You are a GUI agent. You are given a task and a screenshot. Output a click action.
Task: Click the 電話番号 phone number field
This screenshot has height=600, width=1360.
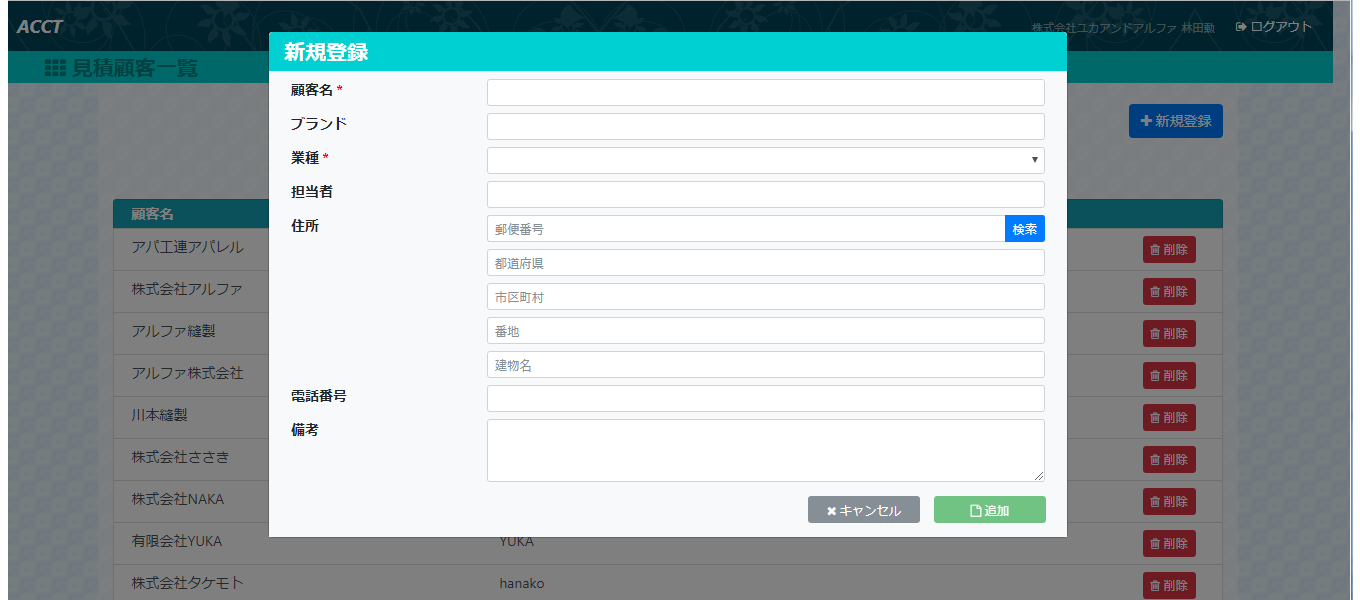pyautogui.click(x=765, y=398)
